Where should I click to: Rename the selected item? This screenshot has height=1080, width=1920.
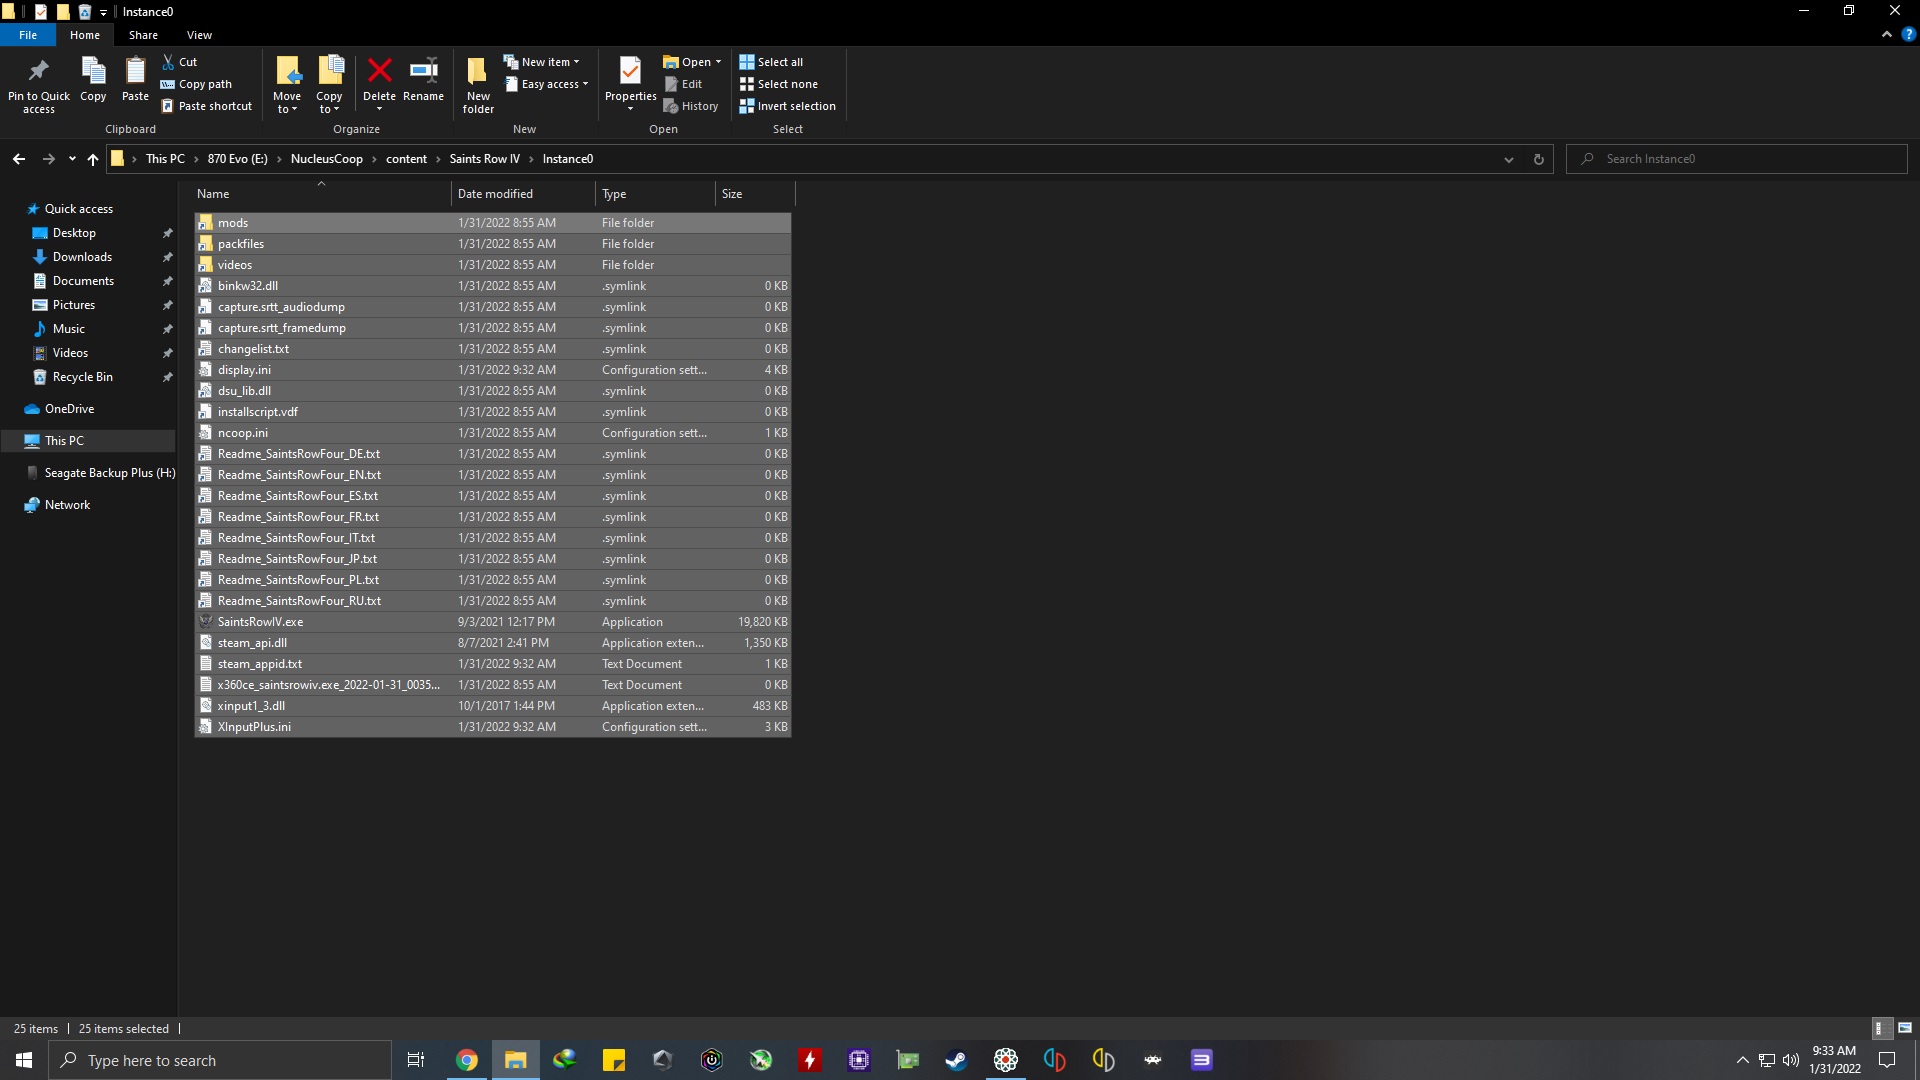[x=423, y=80]
